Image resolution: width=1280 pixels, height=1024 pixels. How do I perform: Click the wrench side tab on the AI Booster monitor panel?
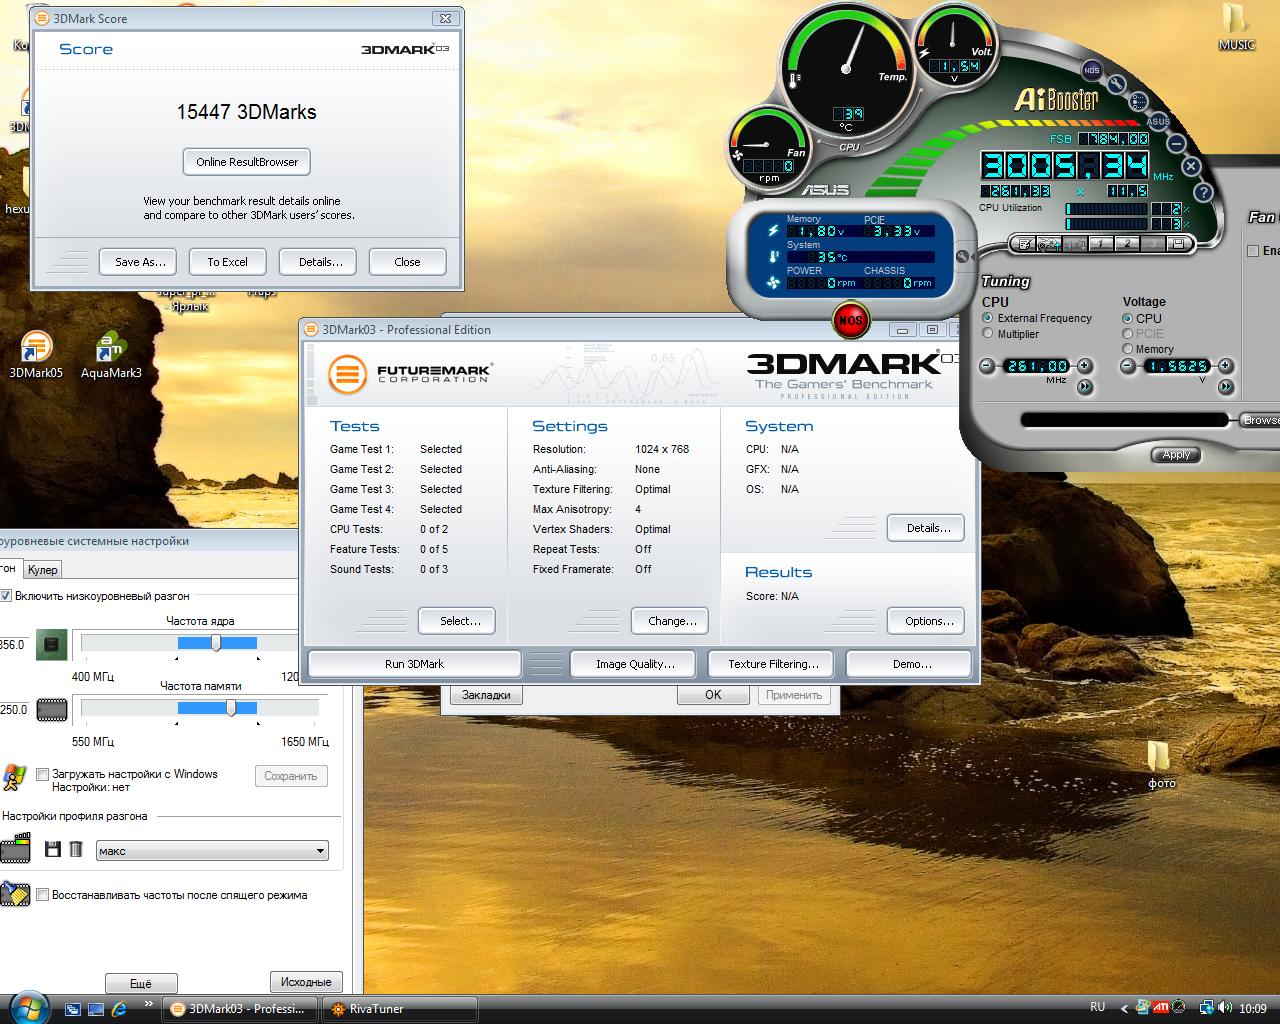coord(962,257)
